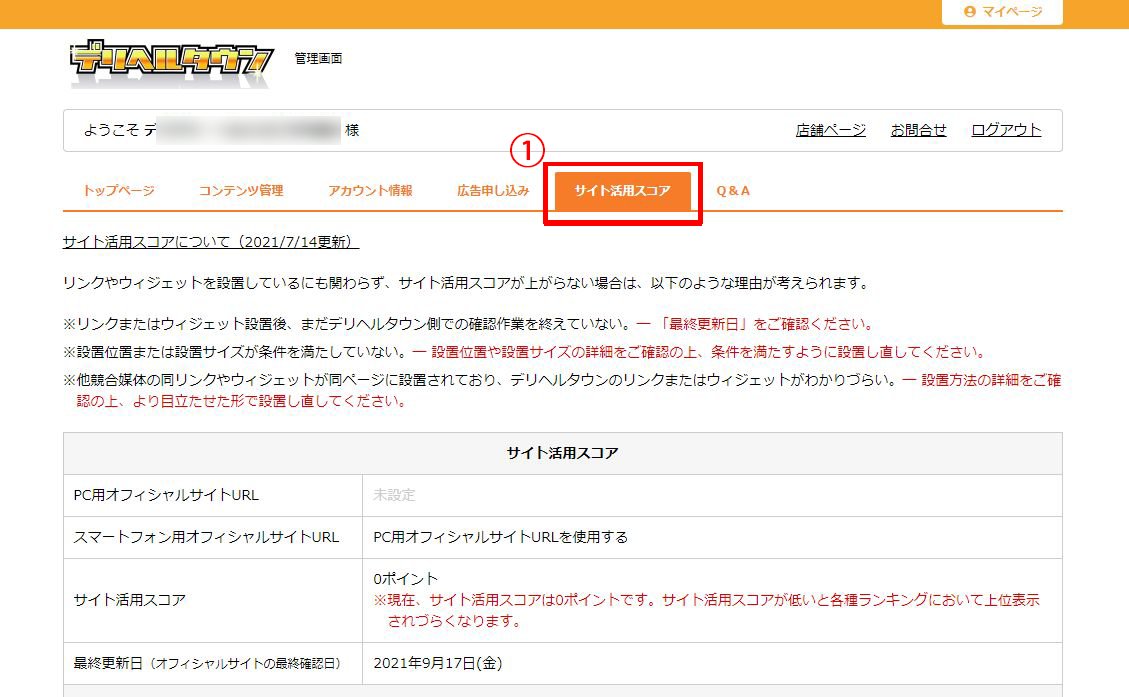This screenshot has width=1129, height=697.
Task: Click the 店舗ページ link
Action: pos(831,130)
